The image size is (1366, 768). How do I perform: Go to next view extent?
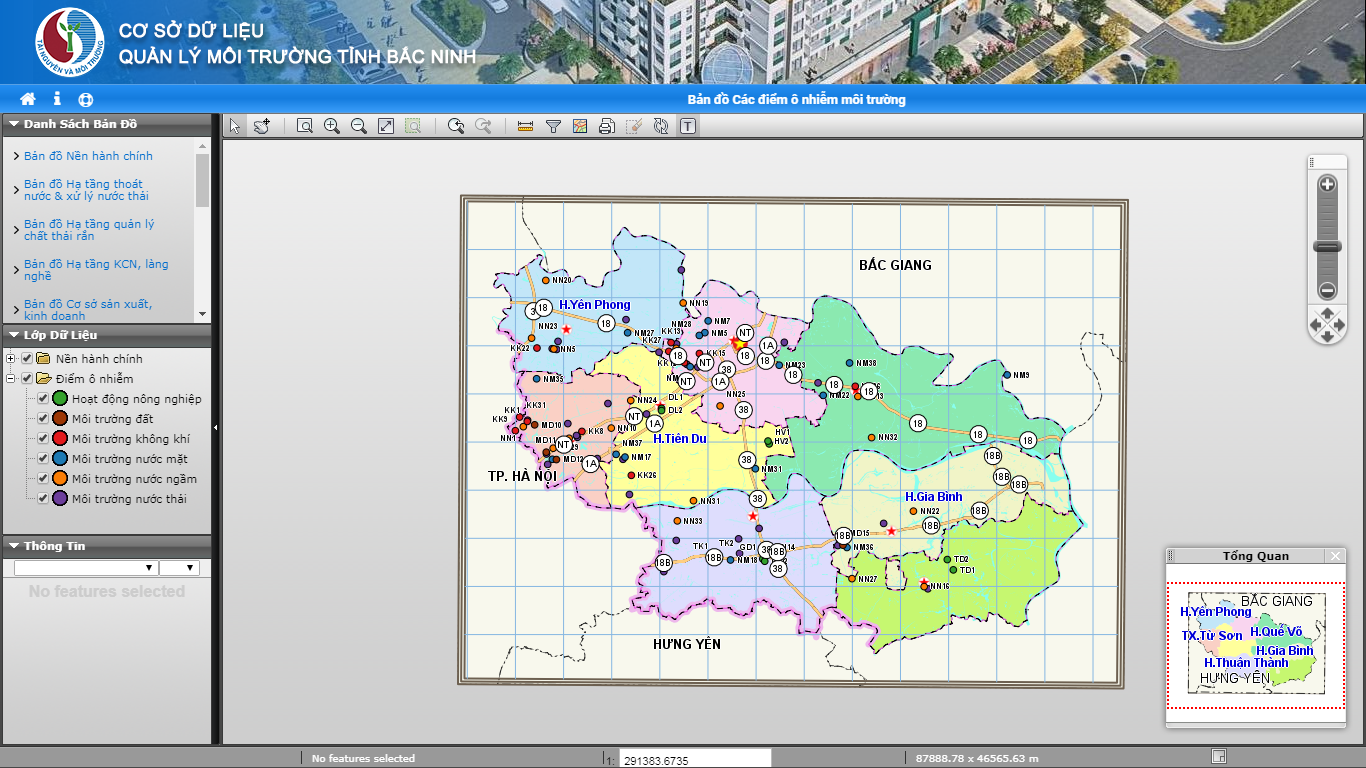click(483, 126)
